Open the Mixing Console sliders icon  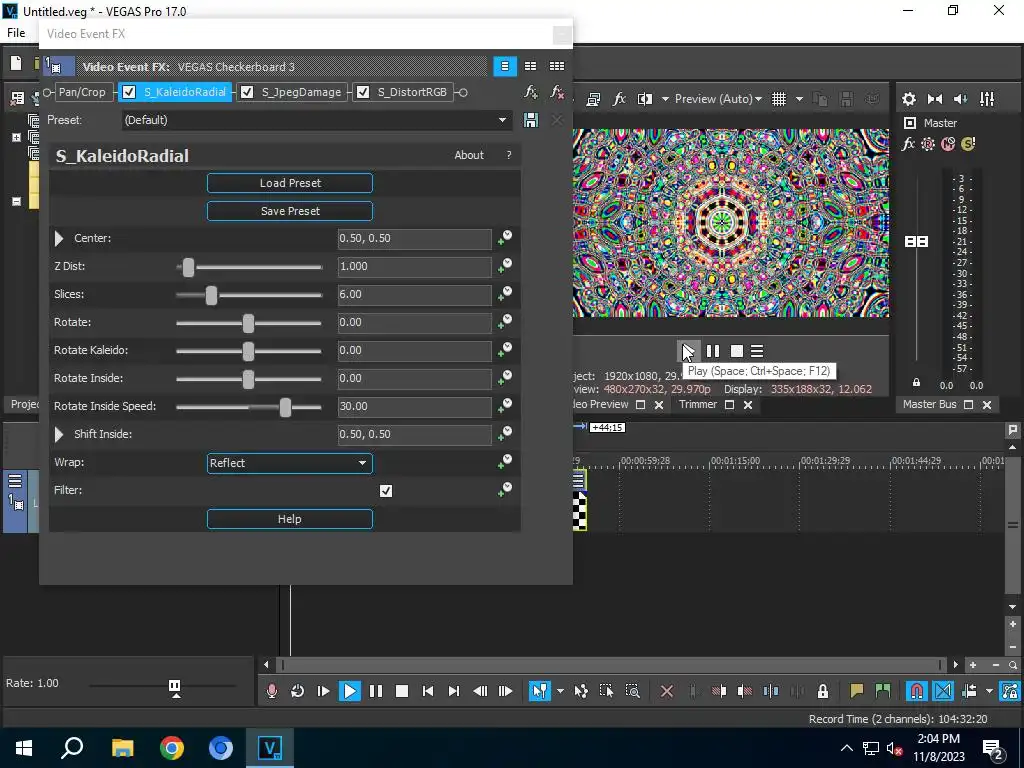987,99
